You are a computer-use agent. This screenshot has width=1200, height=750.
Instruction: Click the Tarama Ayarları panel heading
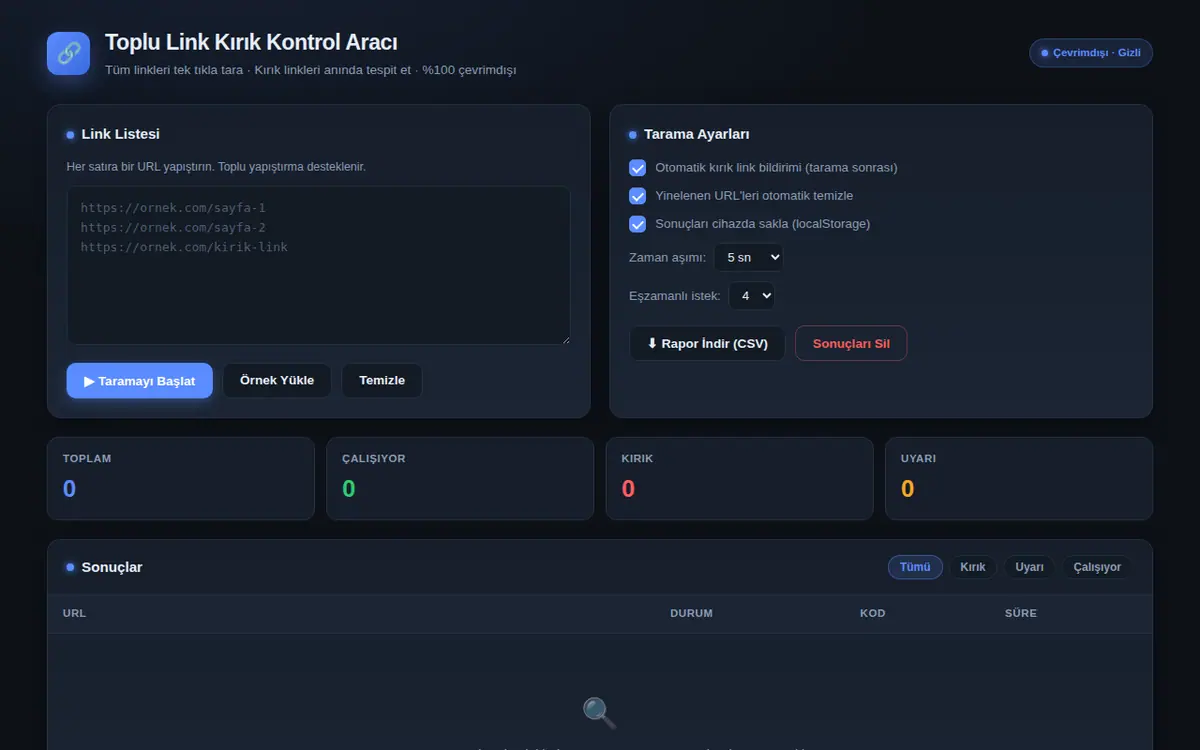(x=696, y=134)
